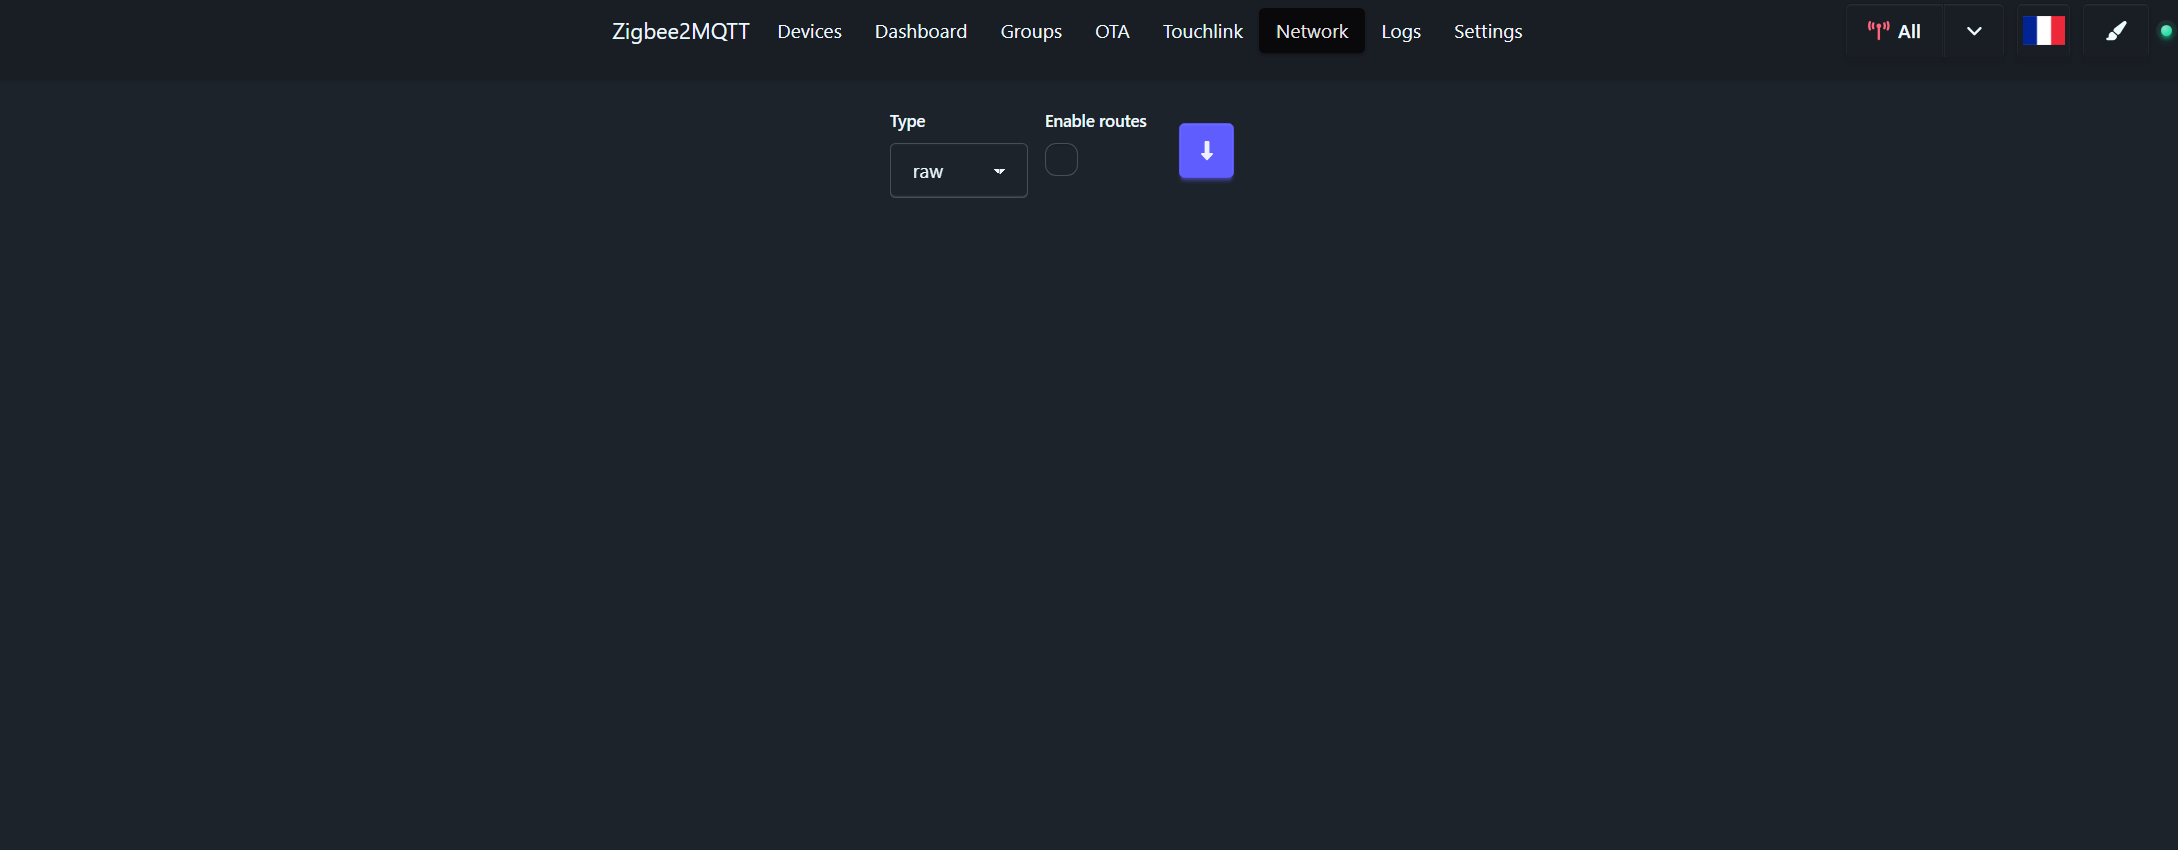Open the Type dropdown showing raw

coord(958,171)
